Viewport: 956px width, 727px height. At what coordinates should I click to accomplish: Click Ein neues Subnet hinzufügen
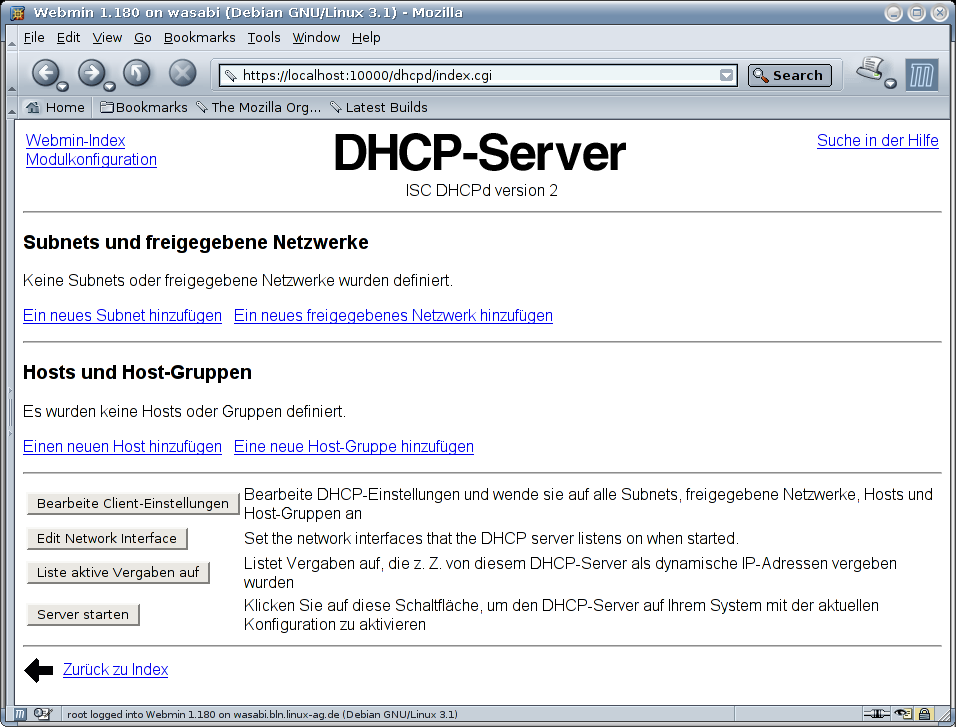(x=122, y=315)
